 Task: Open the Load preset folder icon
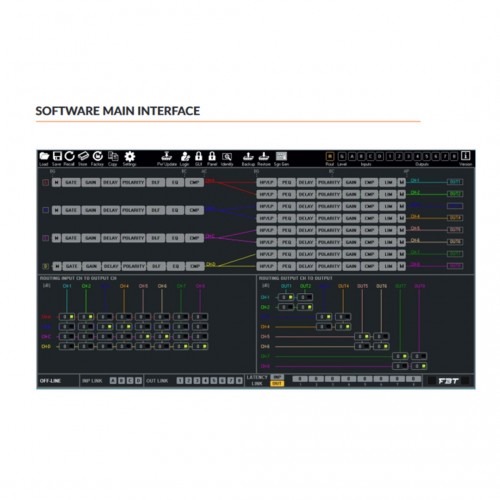coord(44,156)
